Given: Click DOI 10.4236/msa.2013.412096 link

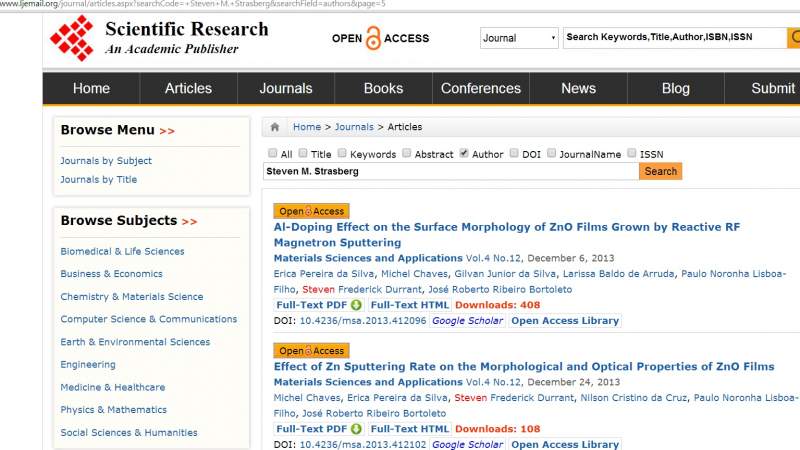Looking at the screenshot, I should (x=363, y=321).
